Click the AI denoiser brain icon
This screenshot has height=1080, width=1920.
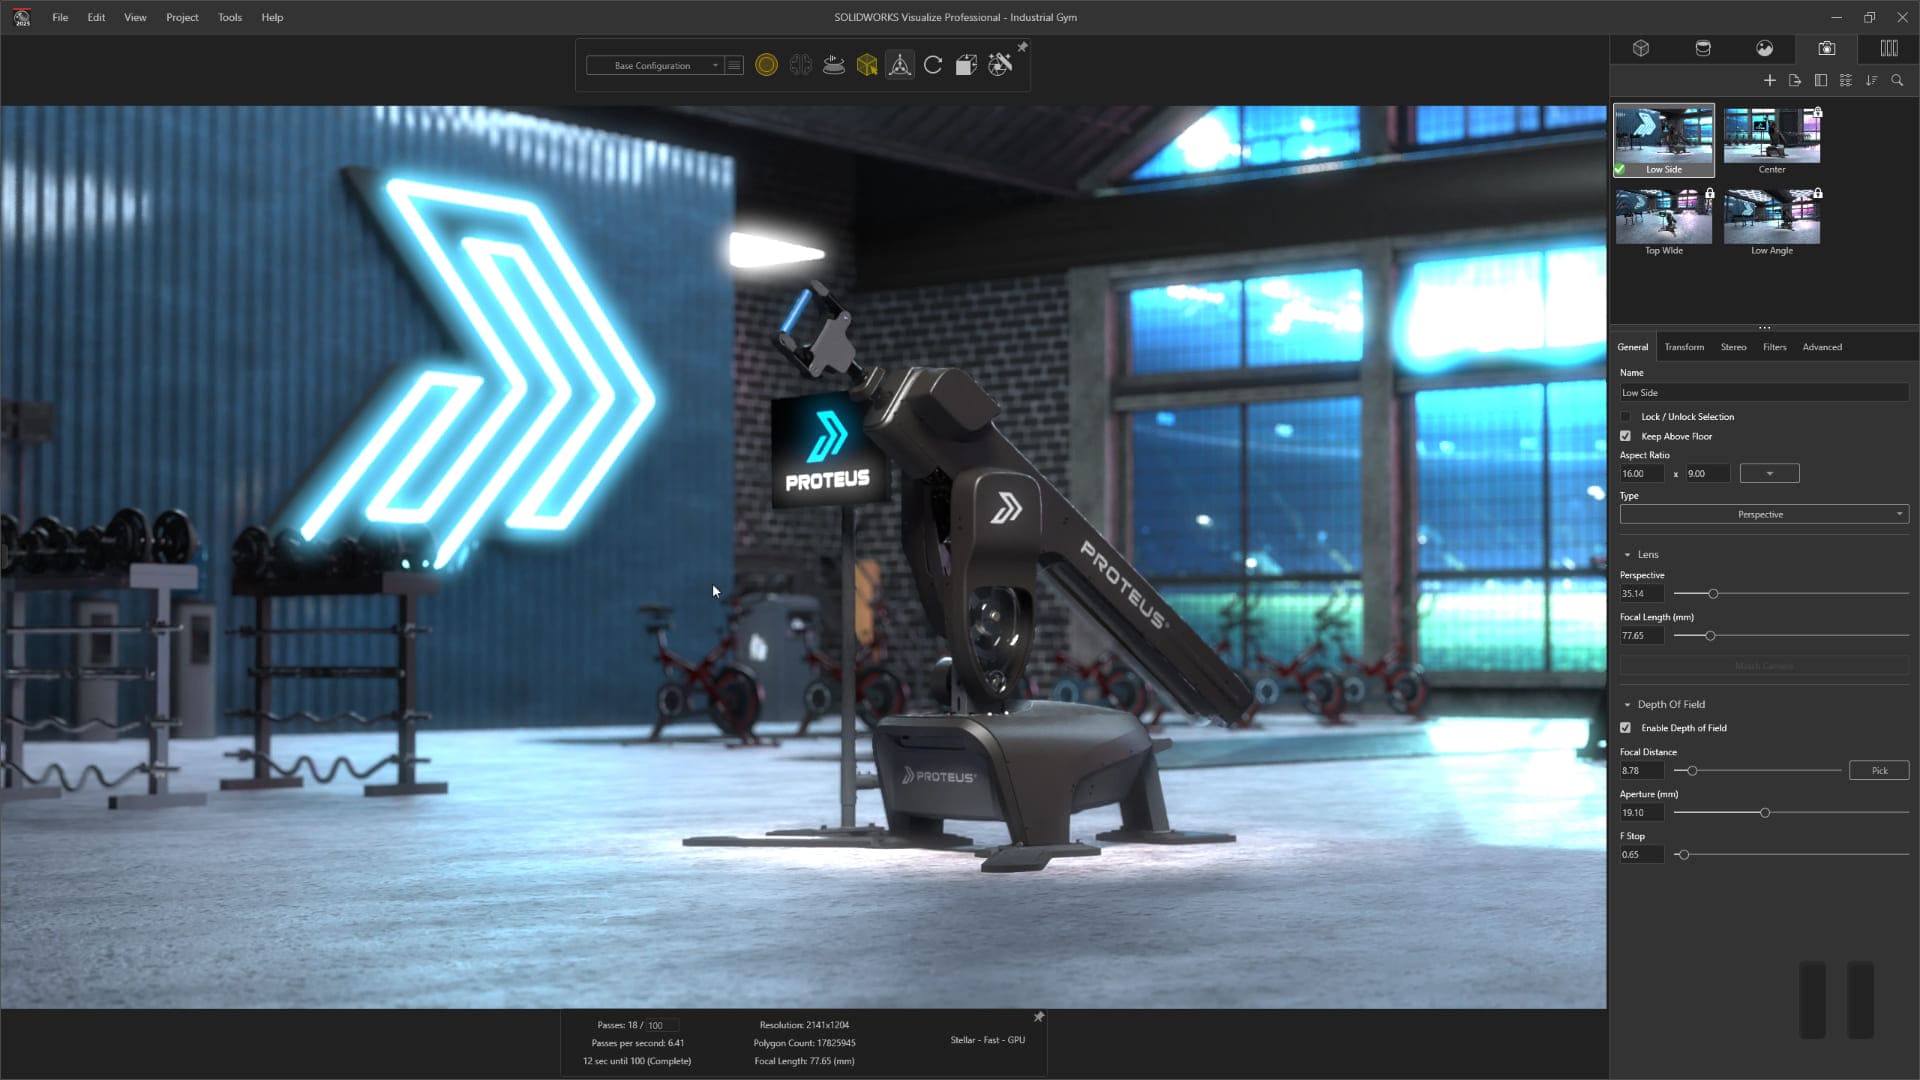(800, 65)
